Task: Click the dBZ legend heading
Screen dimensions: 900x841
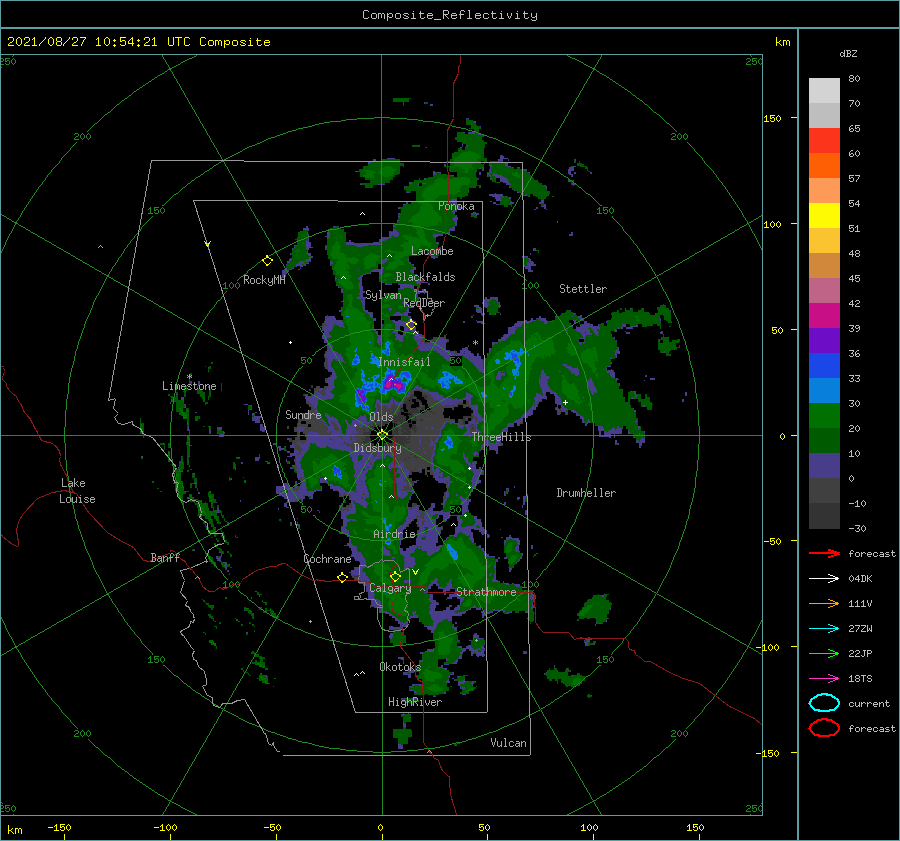Action: tap(848, 54)
